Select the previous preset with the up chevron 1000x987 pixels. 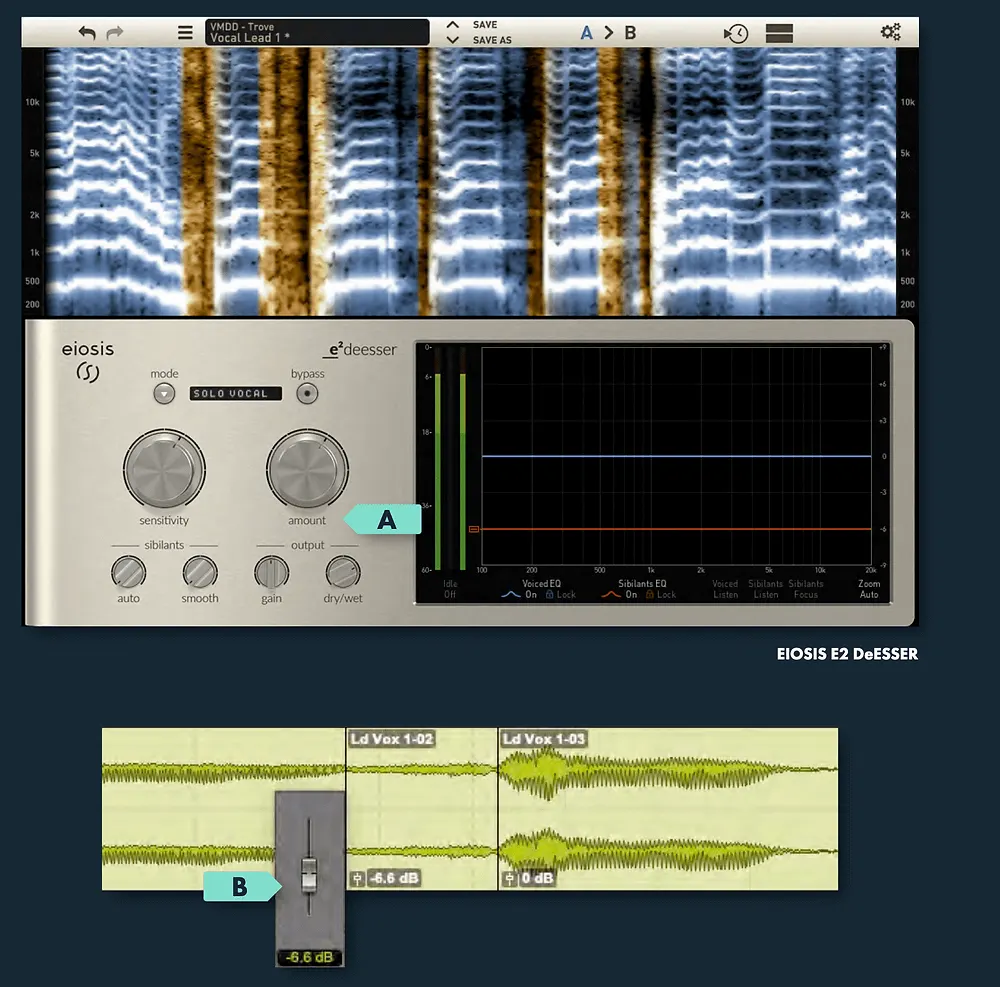tap(452, 25)
